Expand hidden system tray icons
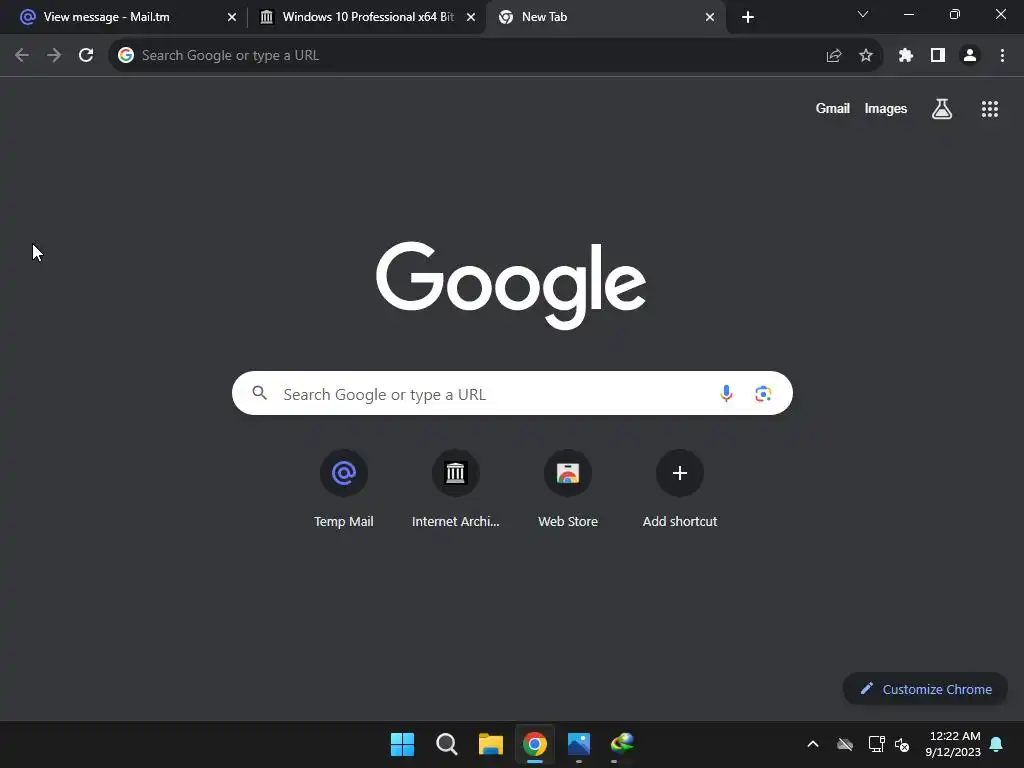Viewport: 1024px width, 768px height. (x=813, y=744)
